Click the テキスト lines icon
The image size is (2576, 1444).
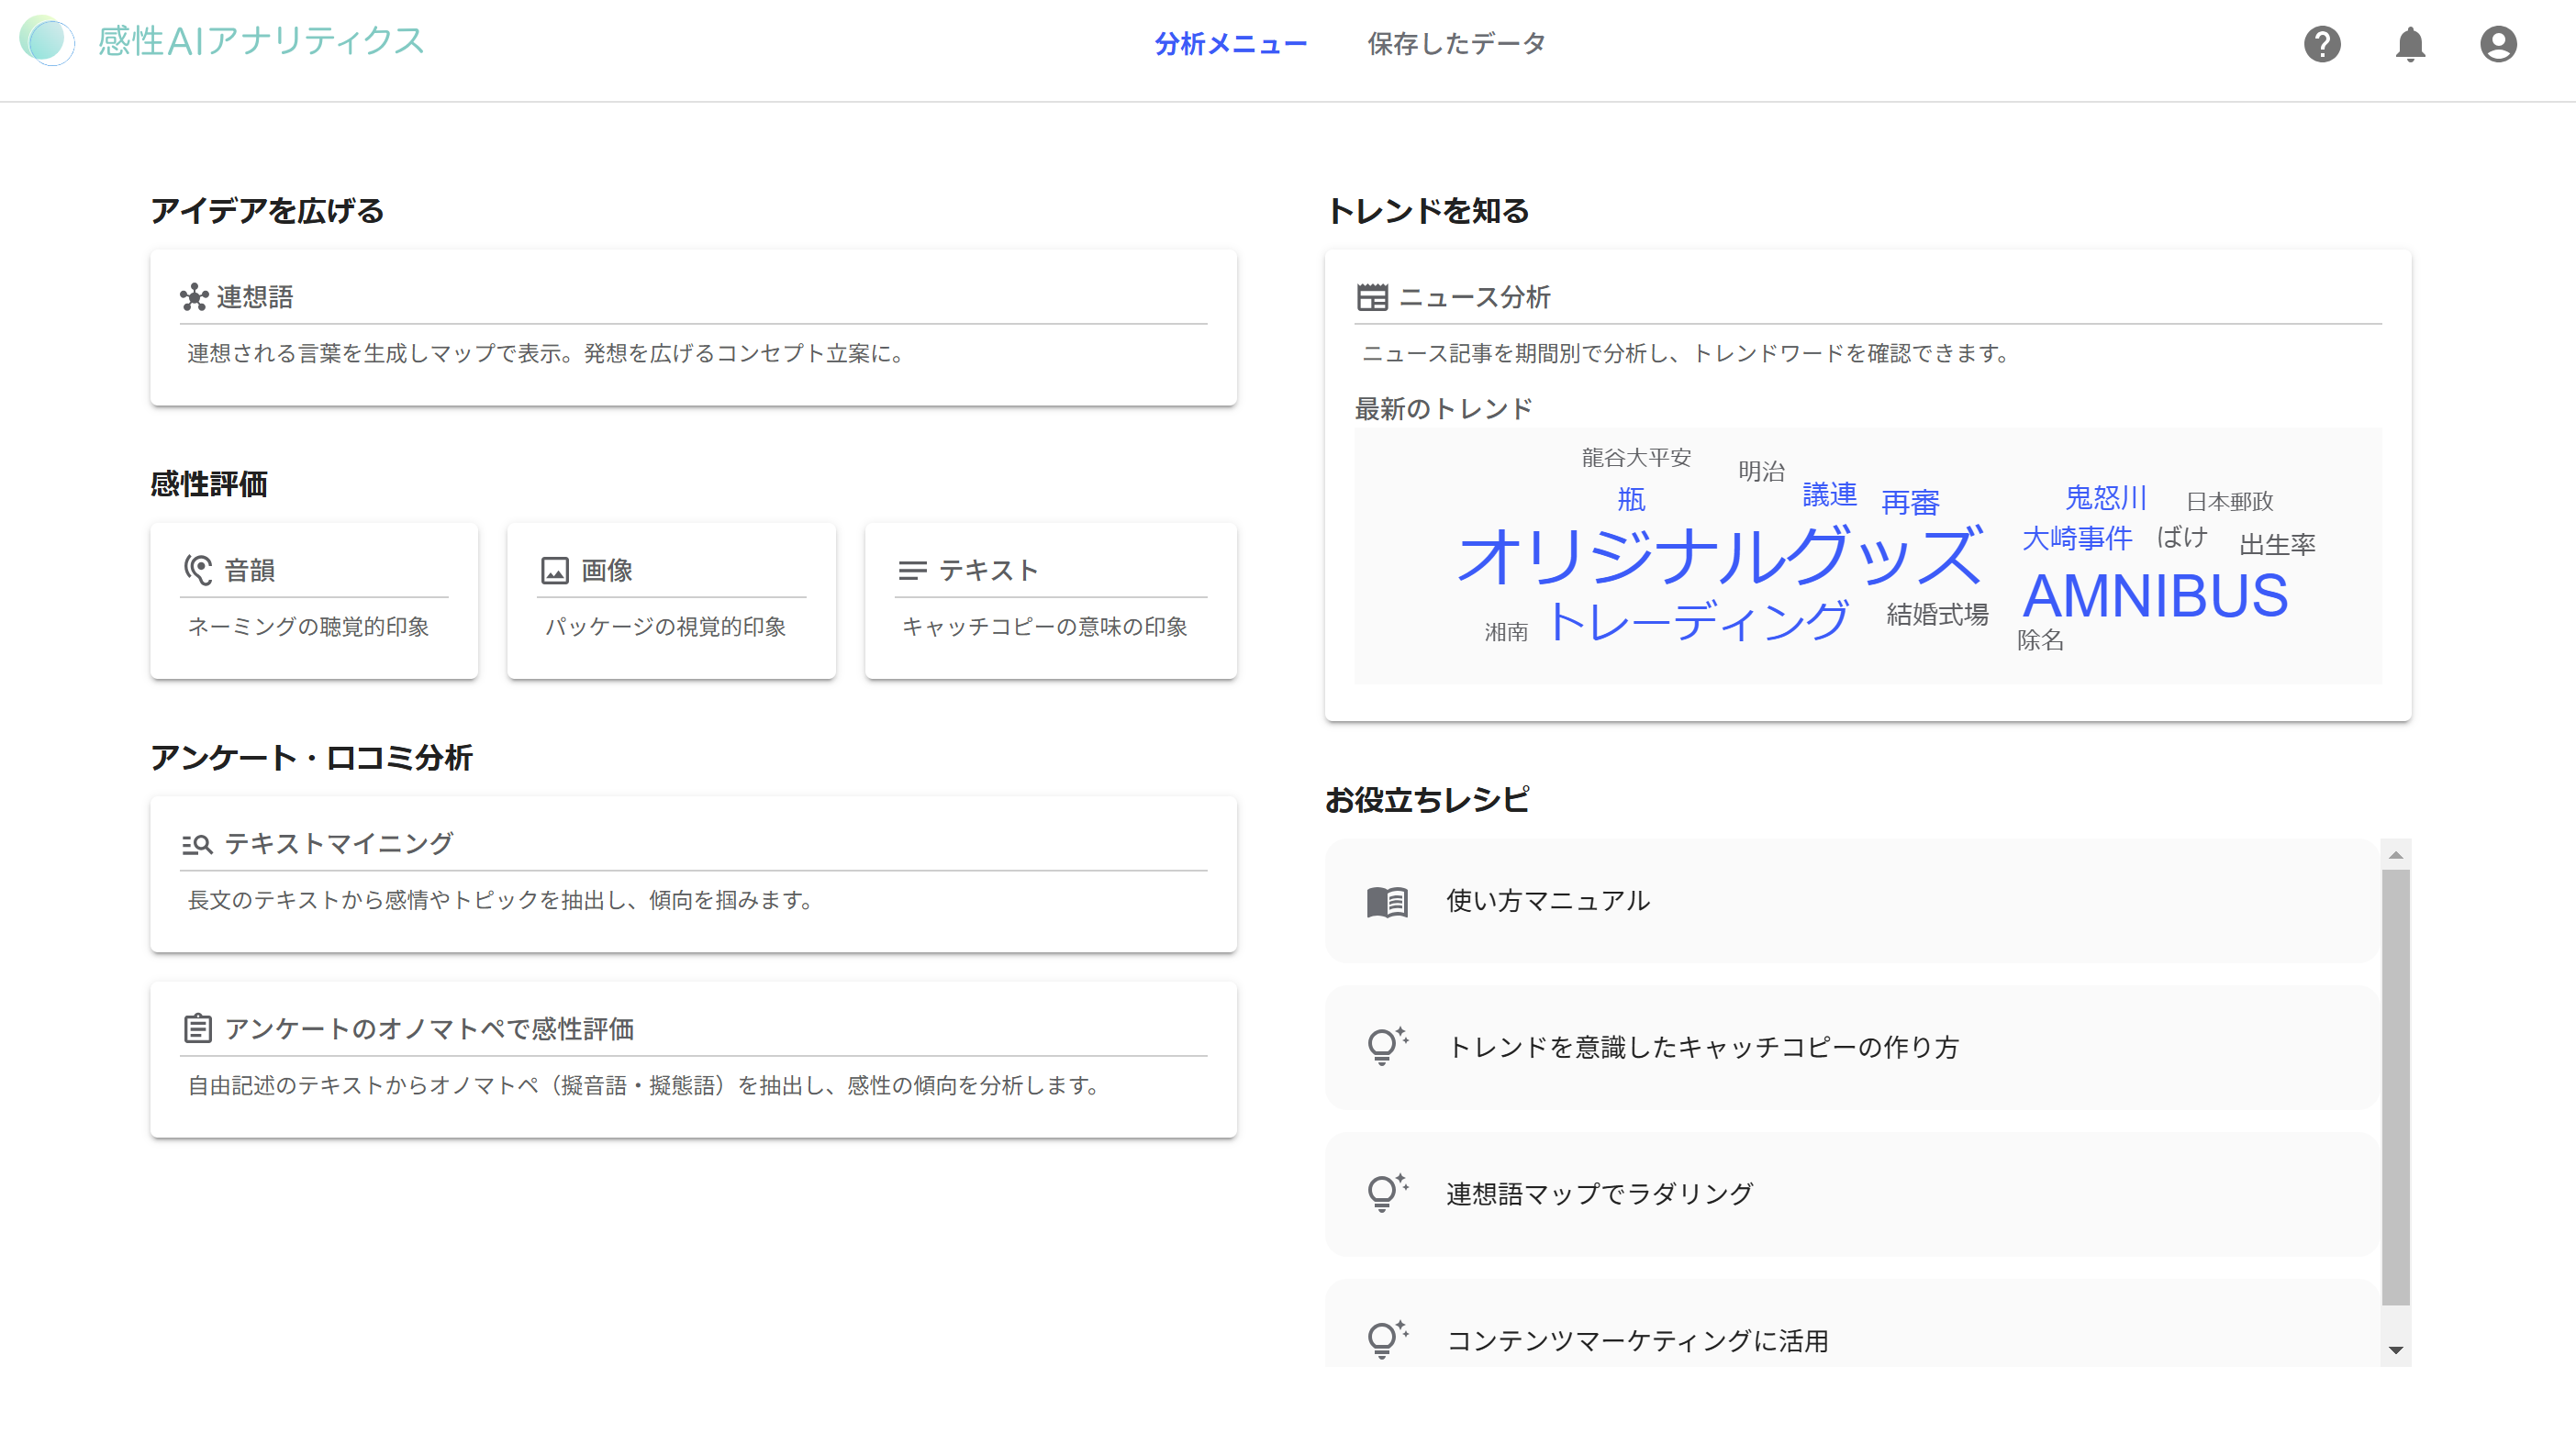[912, 570]
